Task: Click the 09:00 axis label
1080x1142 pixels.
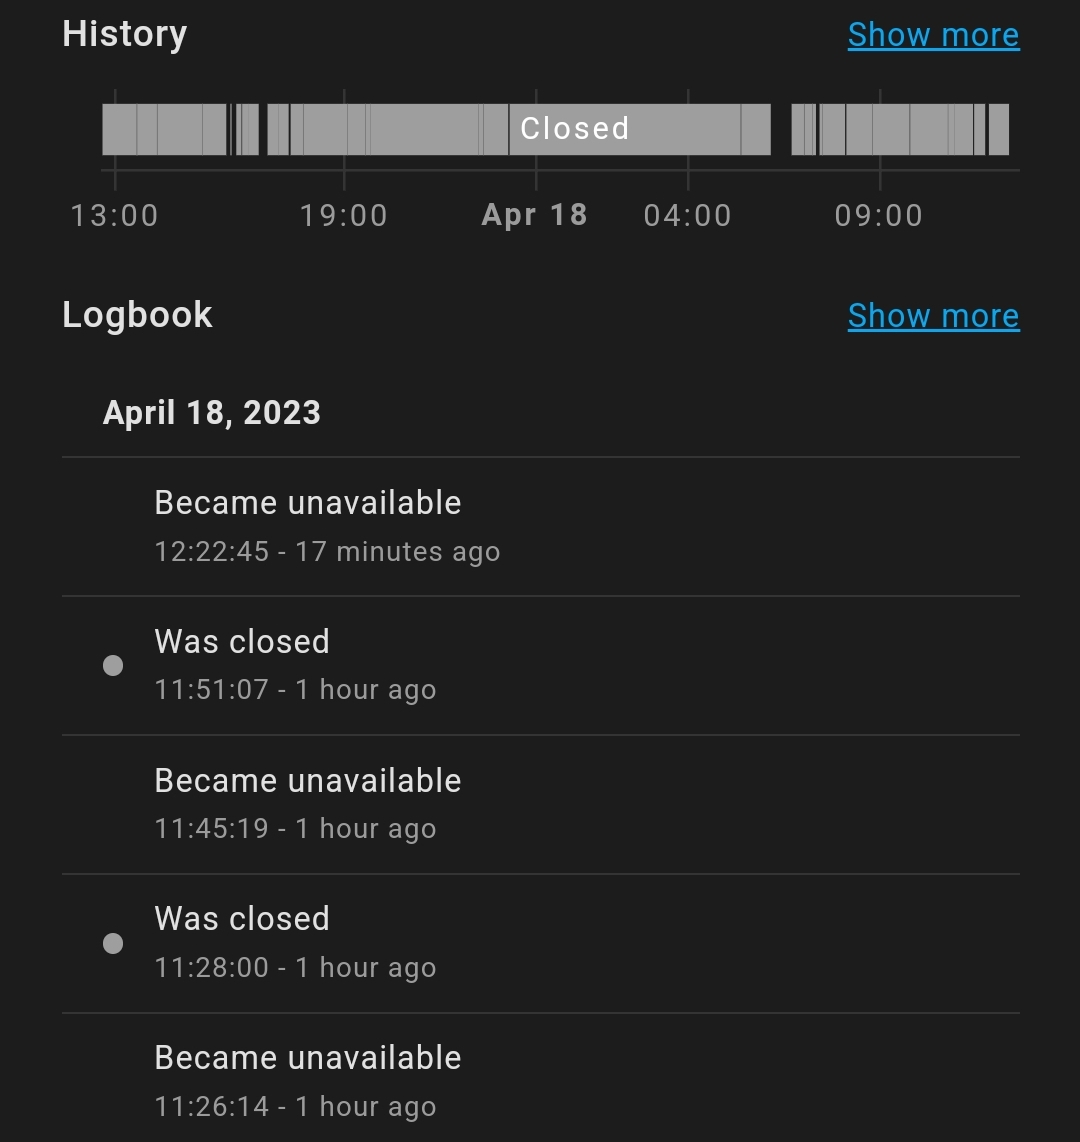Action: click(880, 215)
